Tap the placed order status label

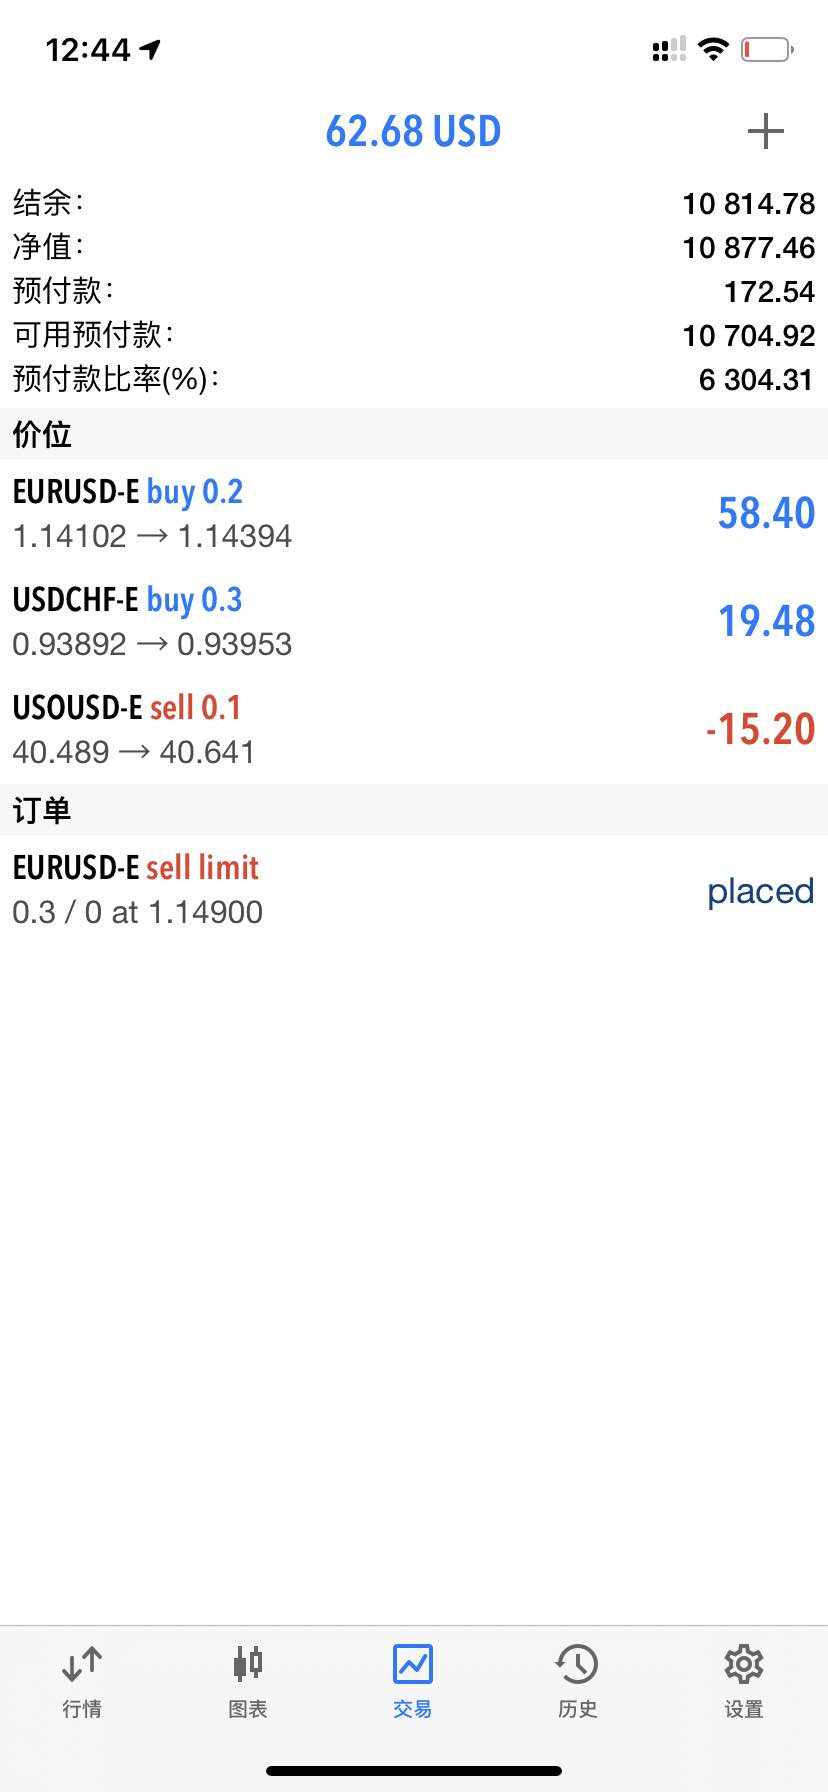(x=760, y=891)
